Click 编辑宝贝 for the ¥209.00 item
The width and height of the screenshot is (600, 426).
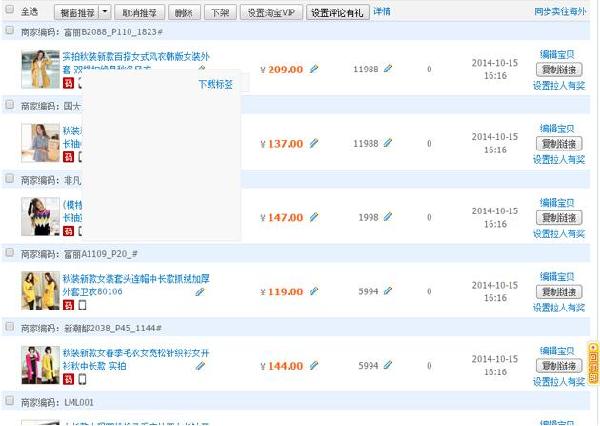point(558,54)
